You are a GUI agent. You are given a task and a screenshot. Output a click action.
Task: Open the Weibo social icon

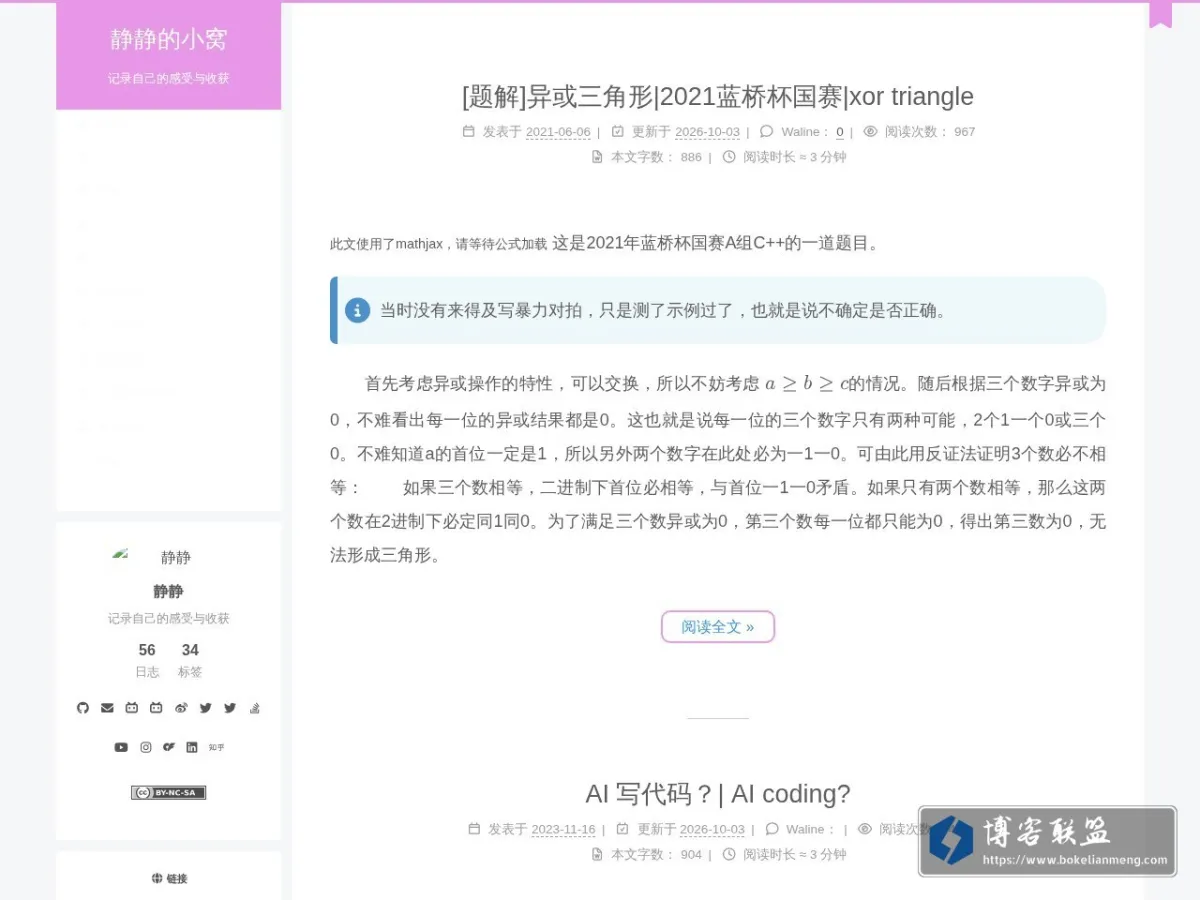(181, 708)
